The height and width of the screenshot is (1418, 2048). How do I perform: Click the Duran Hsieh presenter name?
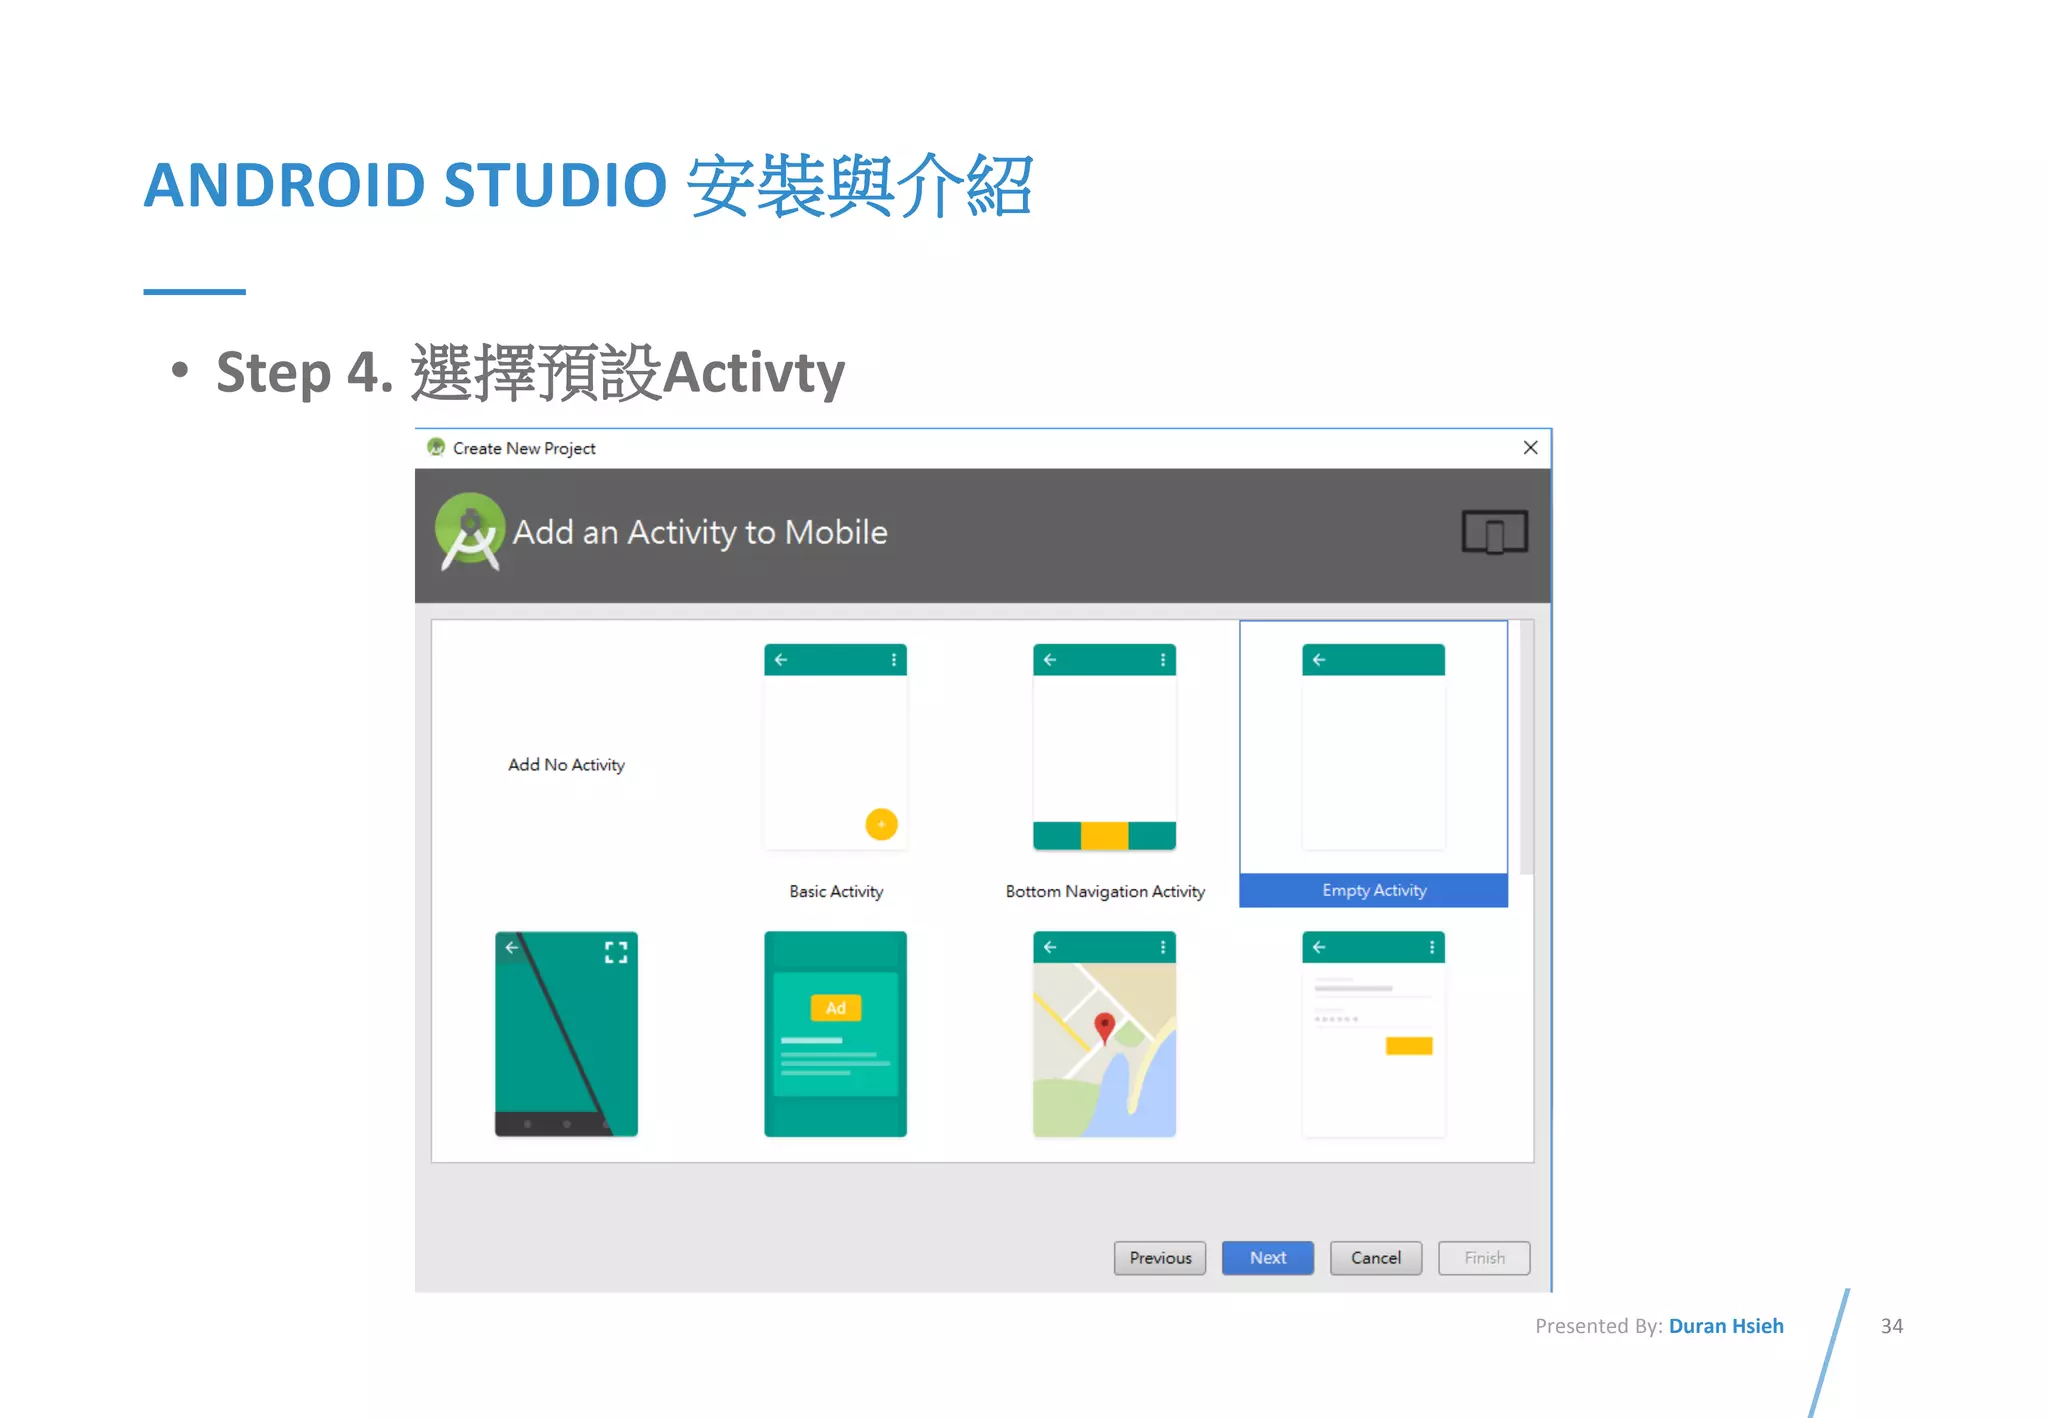click(x=1726, y=1326)
